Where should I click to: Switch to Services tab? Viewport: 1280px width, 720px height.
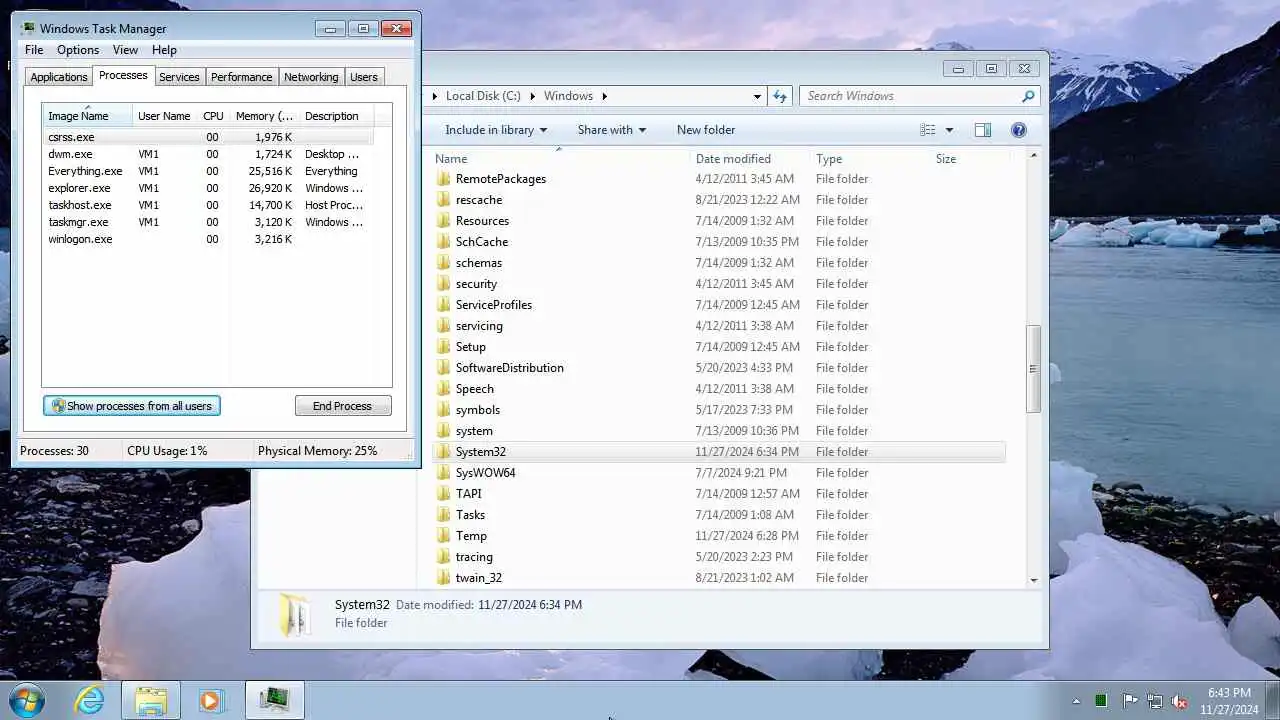pos(179,77)
